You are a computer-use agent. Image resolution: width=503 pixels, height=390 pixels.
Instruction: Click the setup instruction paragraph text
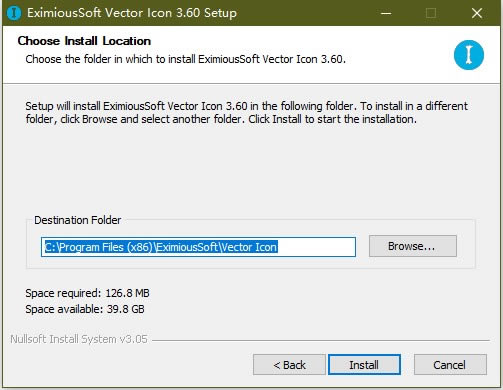pyautogui.click(x=246, y=112)
